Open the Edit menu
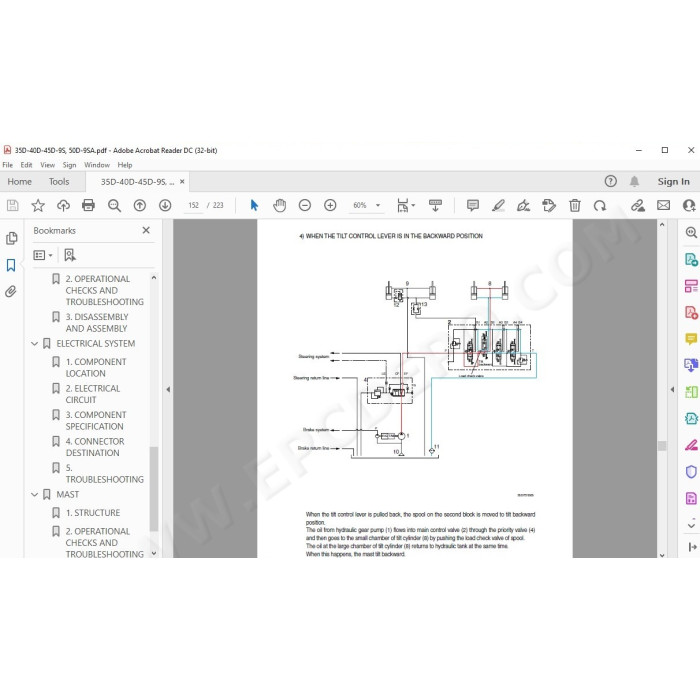The width and height of the screenshot is (700, 700). pyautogui.click(x=26, y=165)
